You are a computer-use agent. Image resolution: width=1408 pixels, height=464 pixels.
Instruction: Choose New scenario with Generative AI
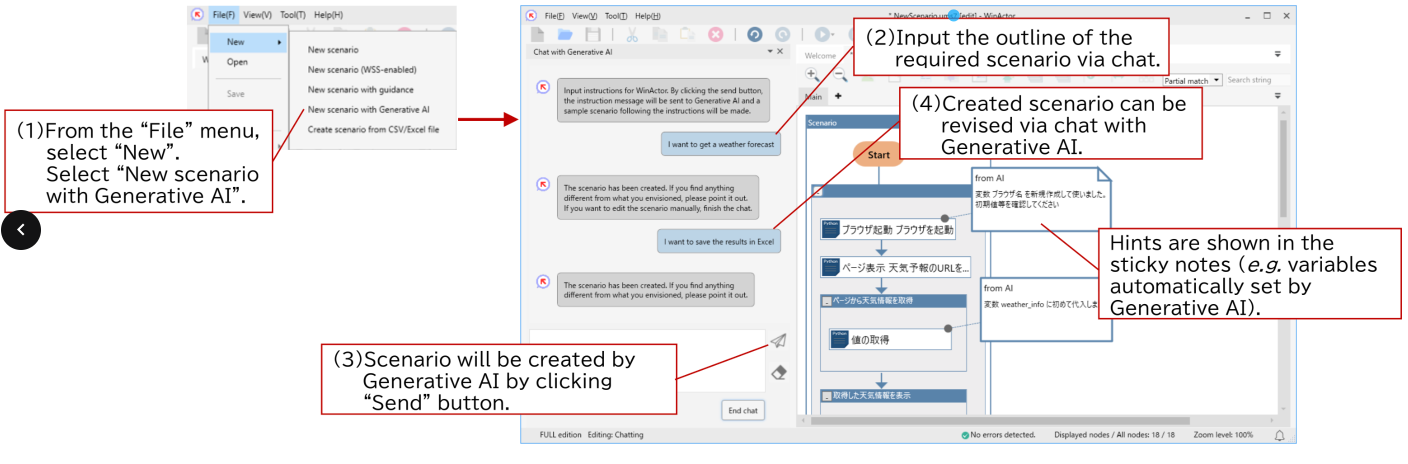point(368,109)
